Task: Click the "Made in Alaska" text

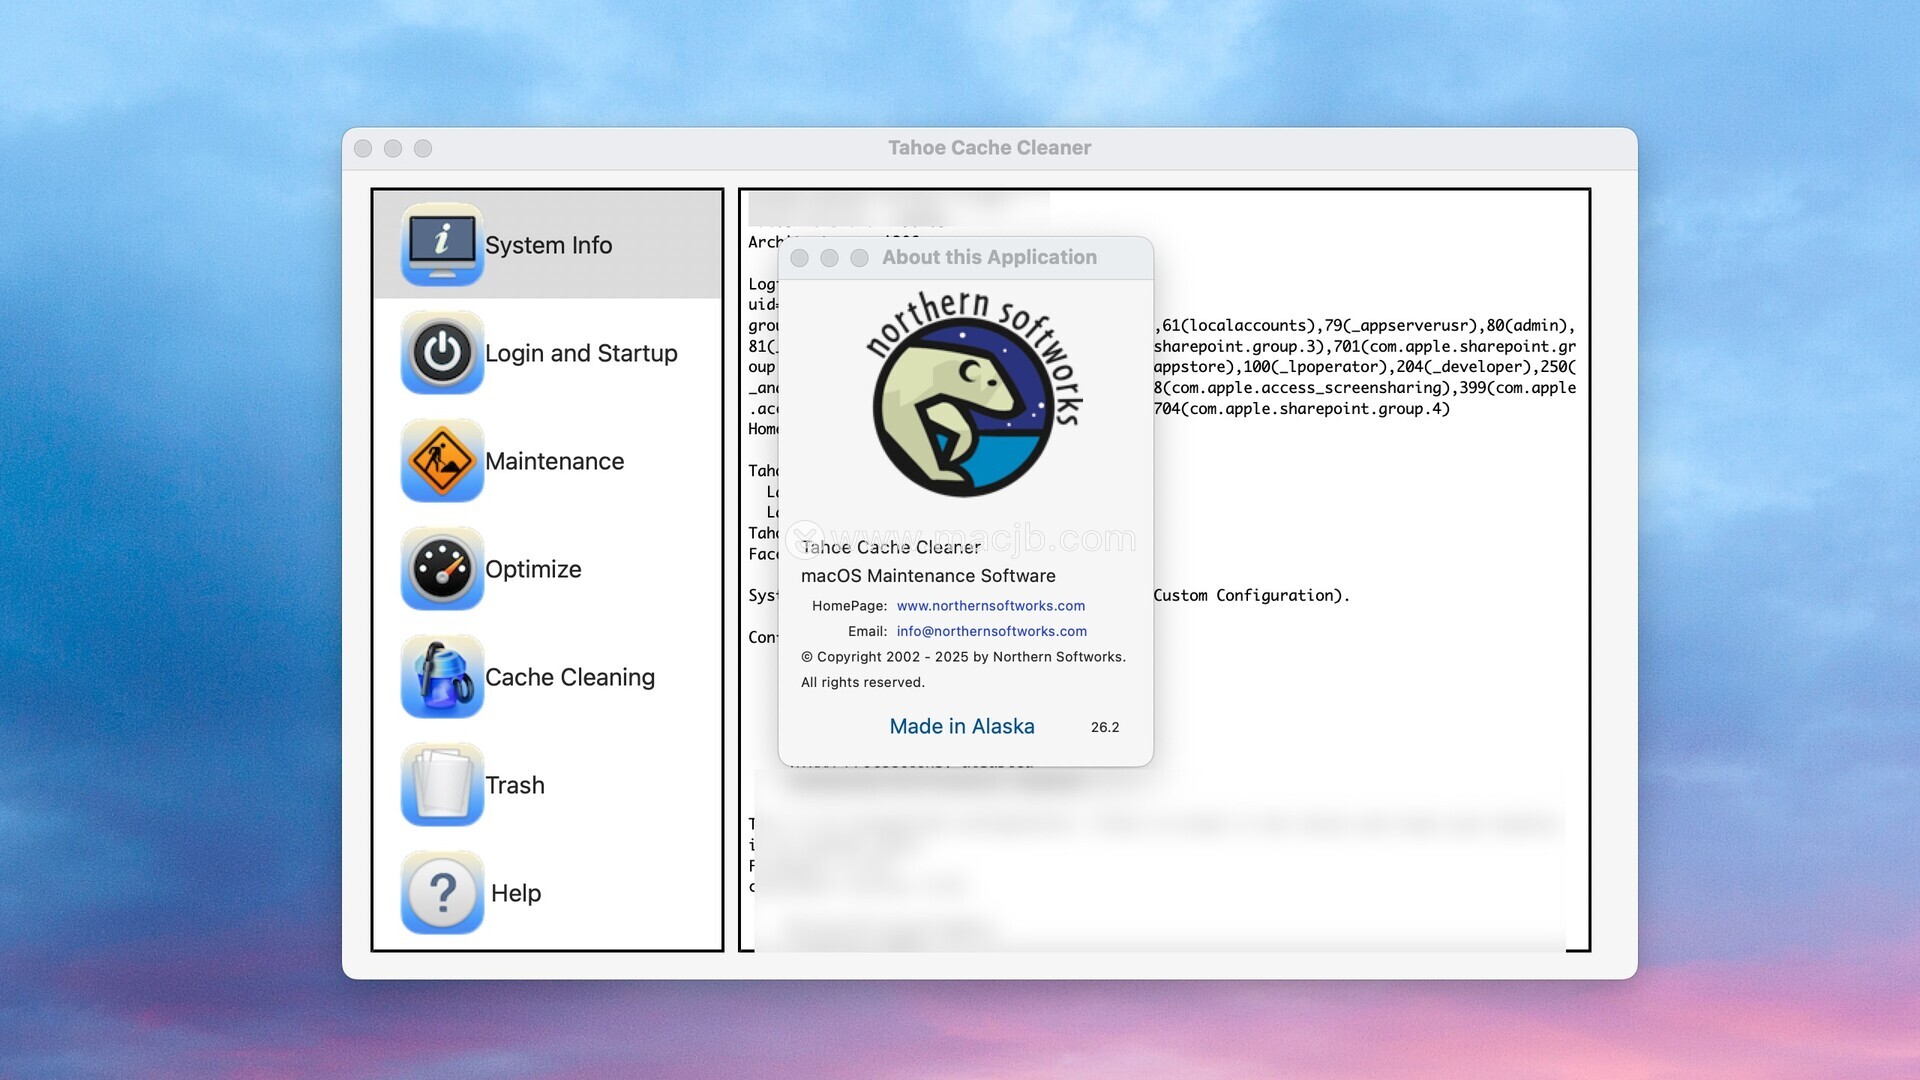Action: click(x=961, y=726)
